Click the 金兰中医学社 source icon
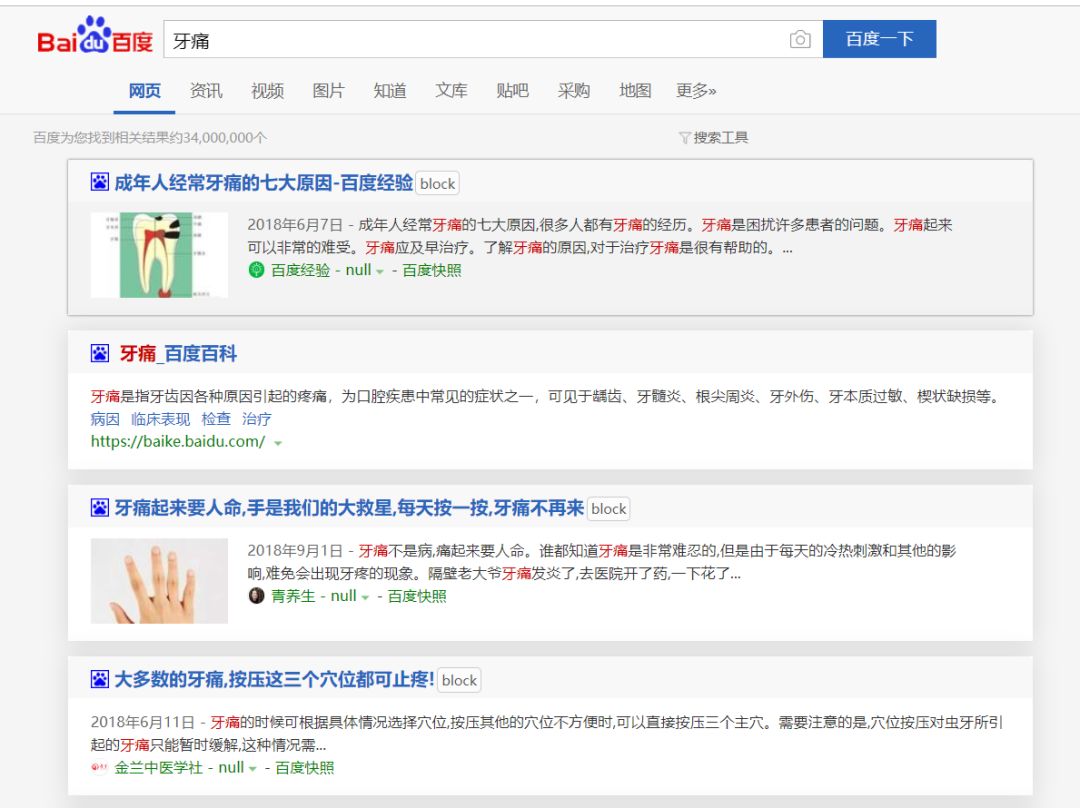 pyautogui.click(x=99, y=767)
